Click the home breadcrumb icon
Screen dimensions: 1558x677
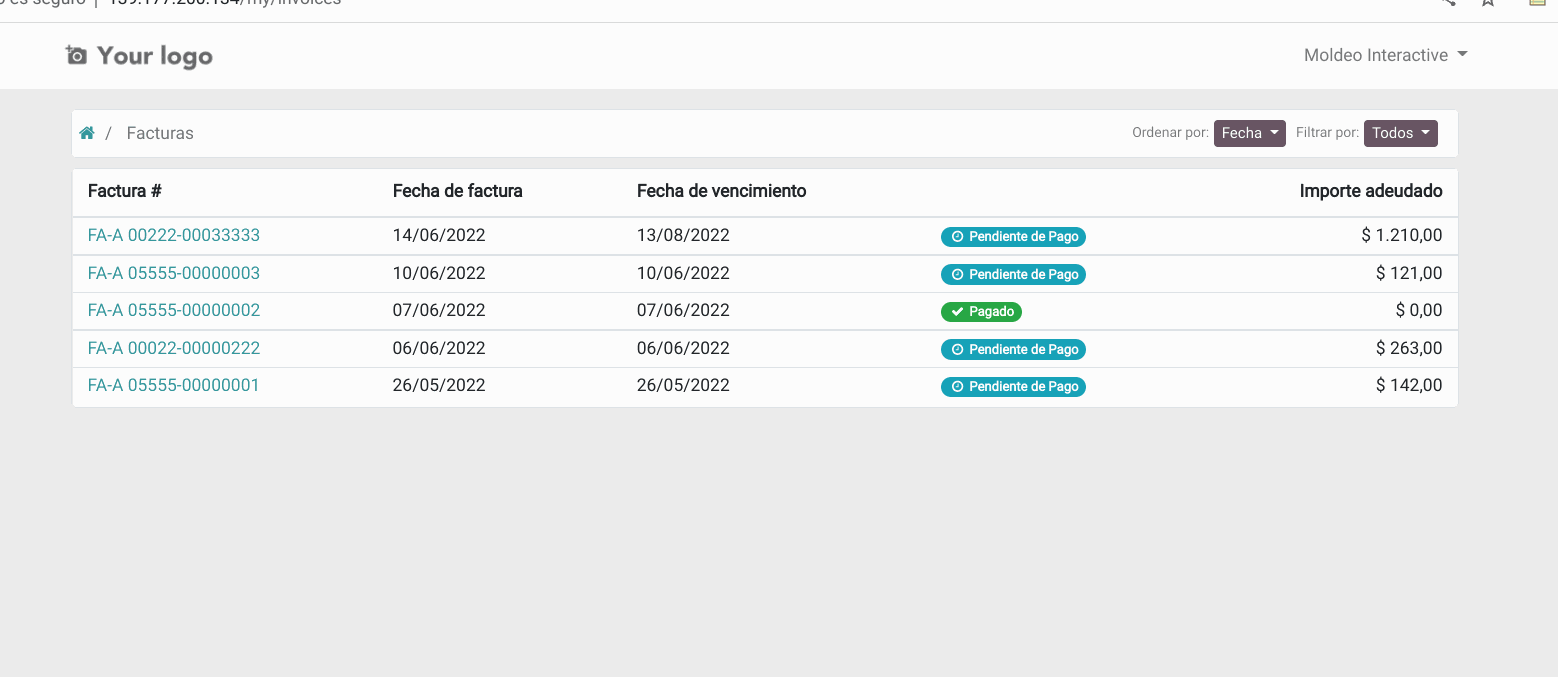87,132
